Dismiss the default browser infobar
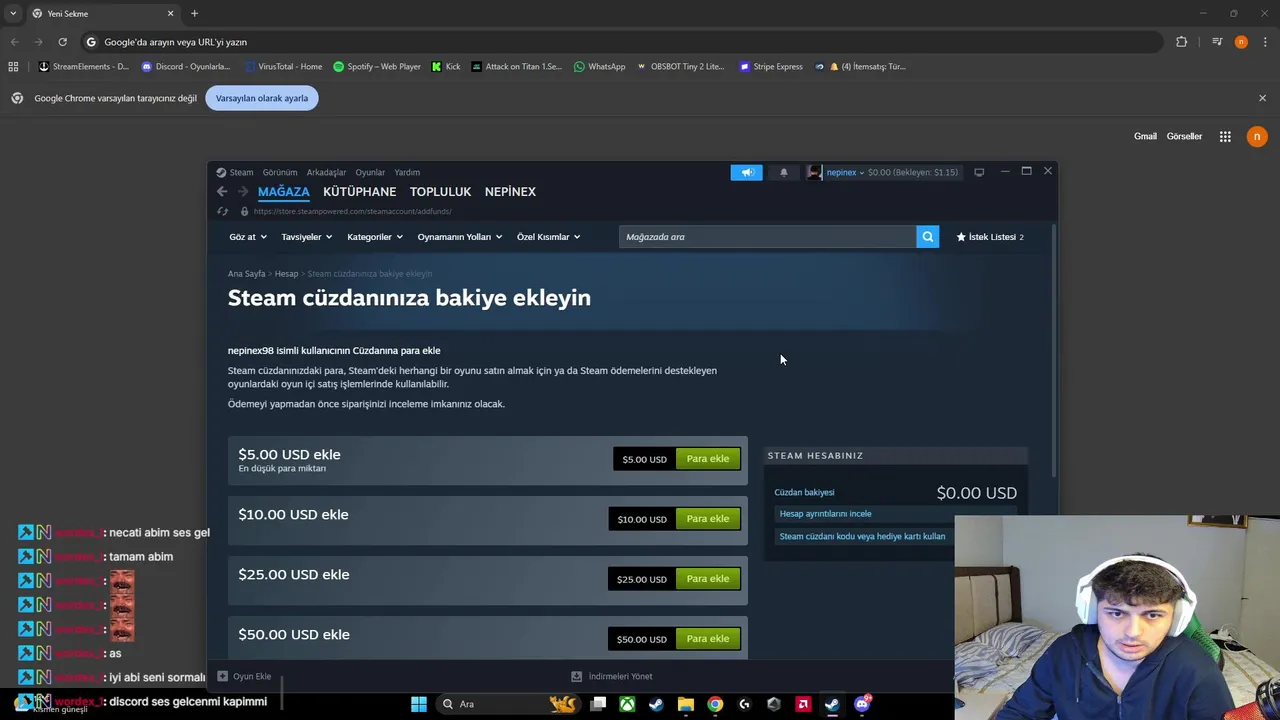 tap(1262, 98)
